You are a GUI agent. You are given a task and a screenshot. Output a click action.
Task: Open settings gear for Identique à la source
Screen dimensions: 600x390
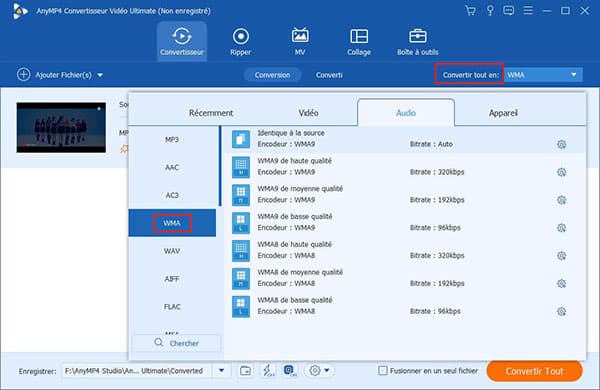pyautogui.click(x=561, y=144)
